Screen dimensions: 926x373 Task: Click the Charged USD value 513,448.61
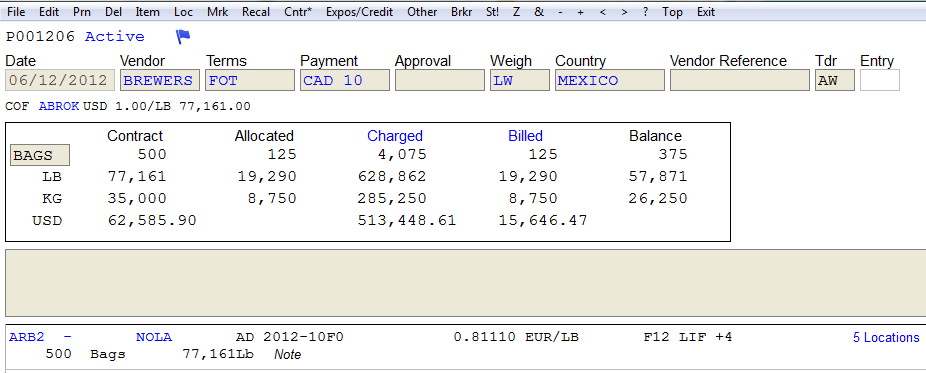point(407,221)
